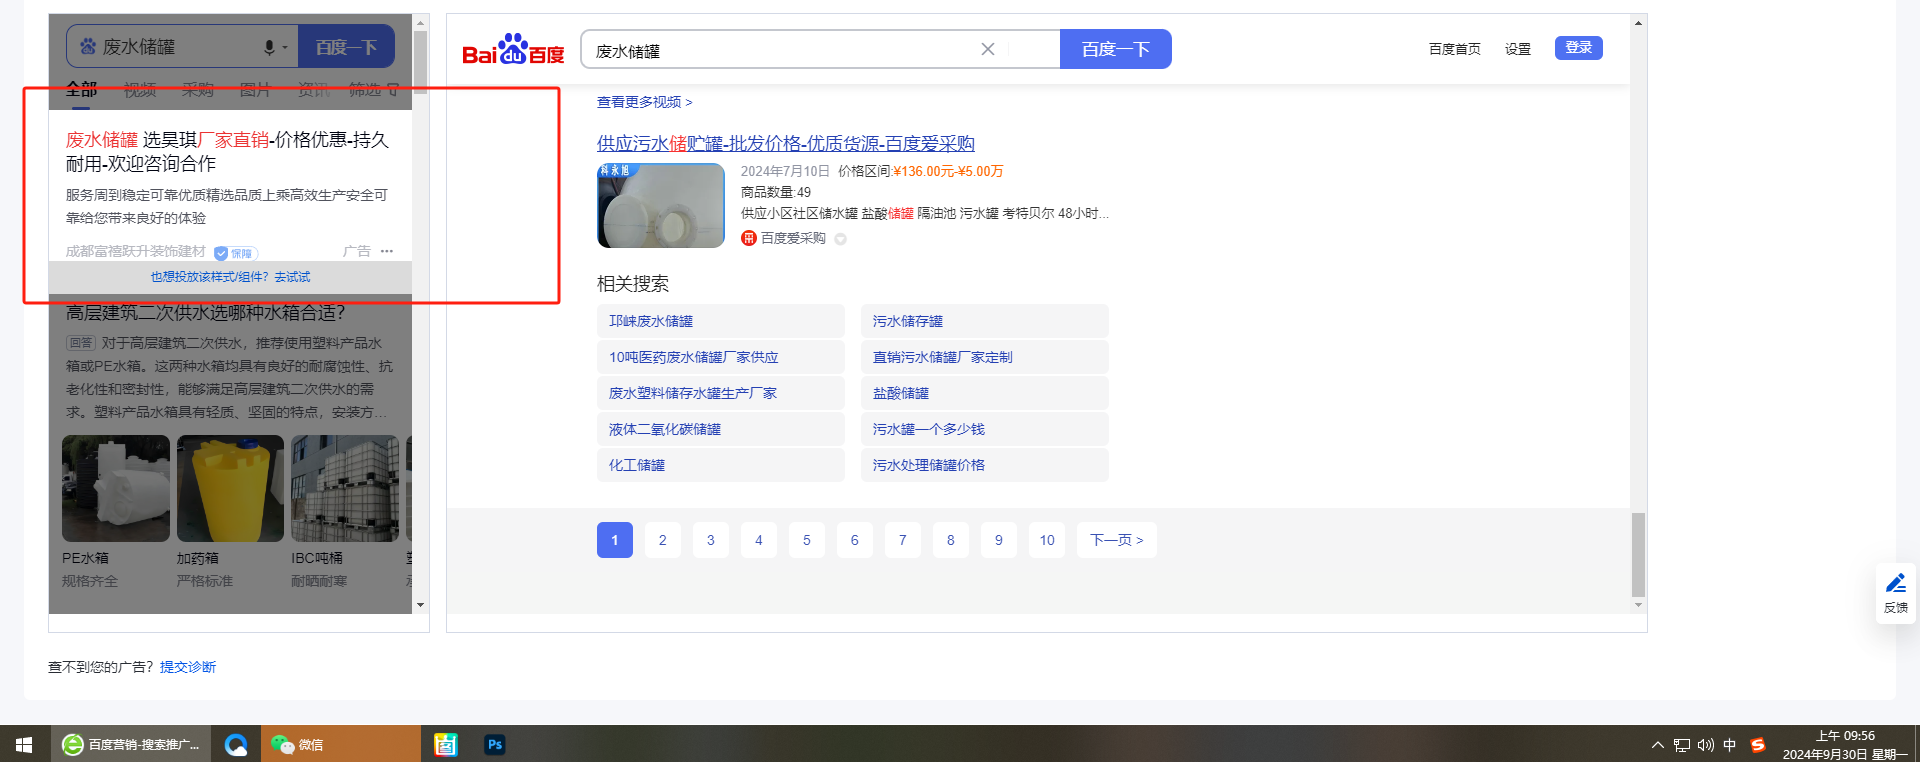Go to results page 2
Screen dimensions: 1920x762
663,540
